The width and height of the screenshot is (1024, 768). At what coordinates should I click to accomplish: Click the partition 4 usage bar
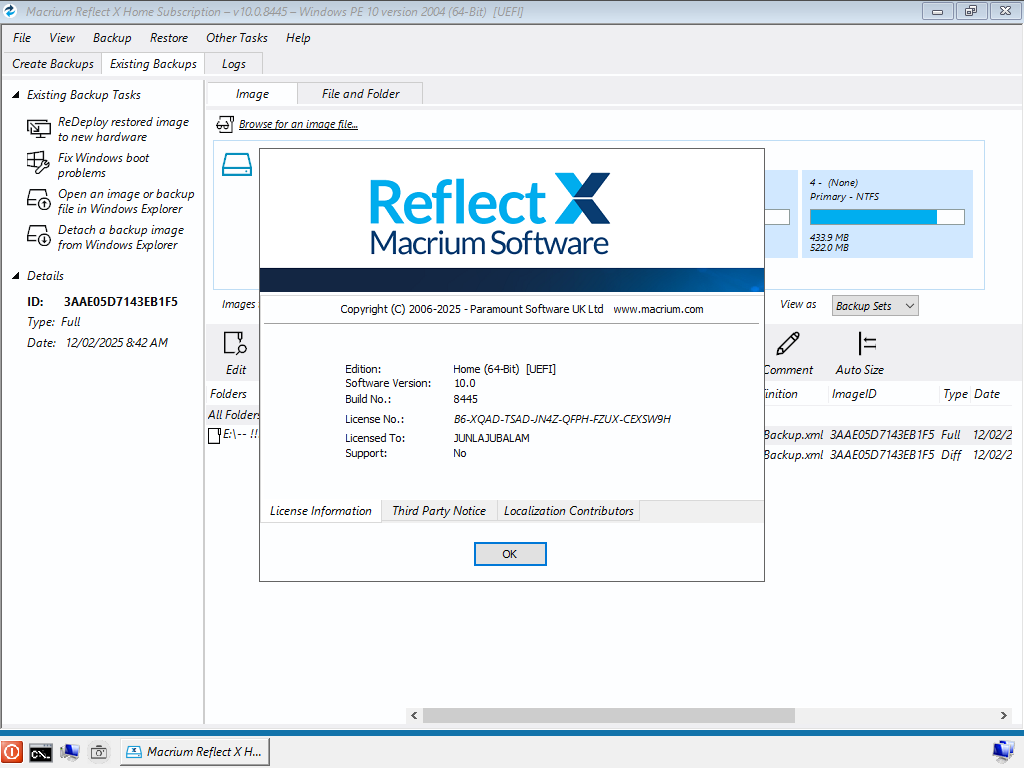(887, 217)
